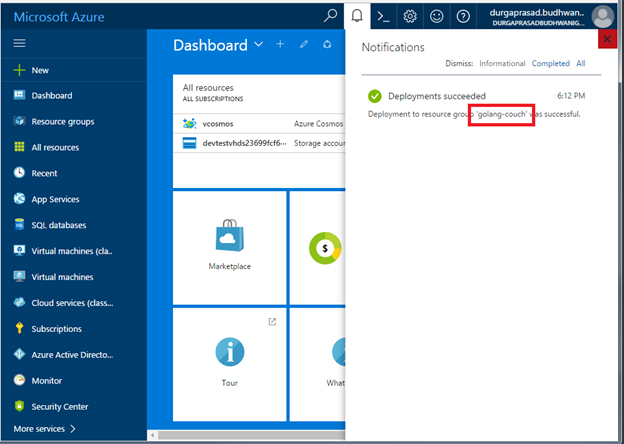
Task: Close the Notifications panel red X
Action: coord(607,39)
